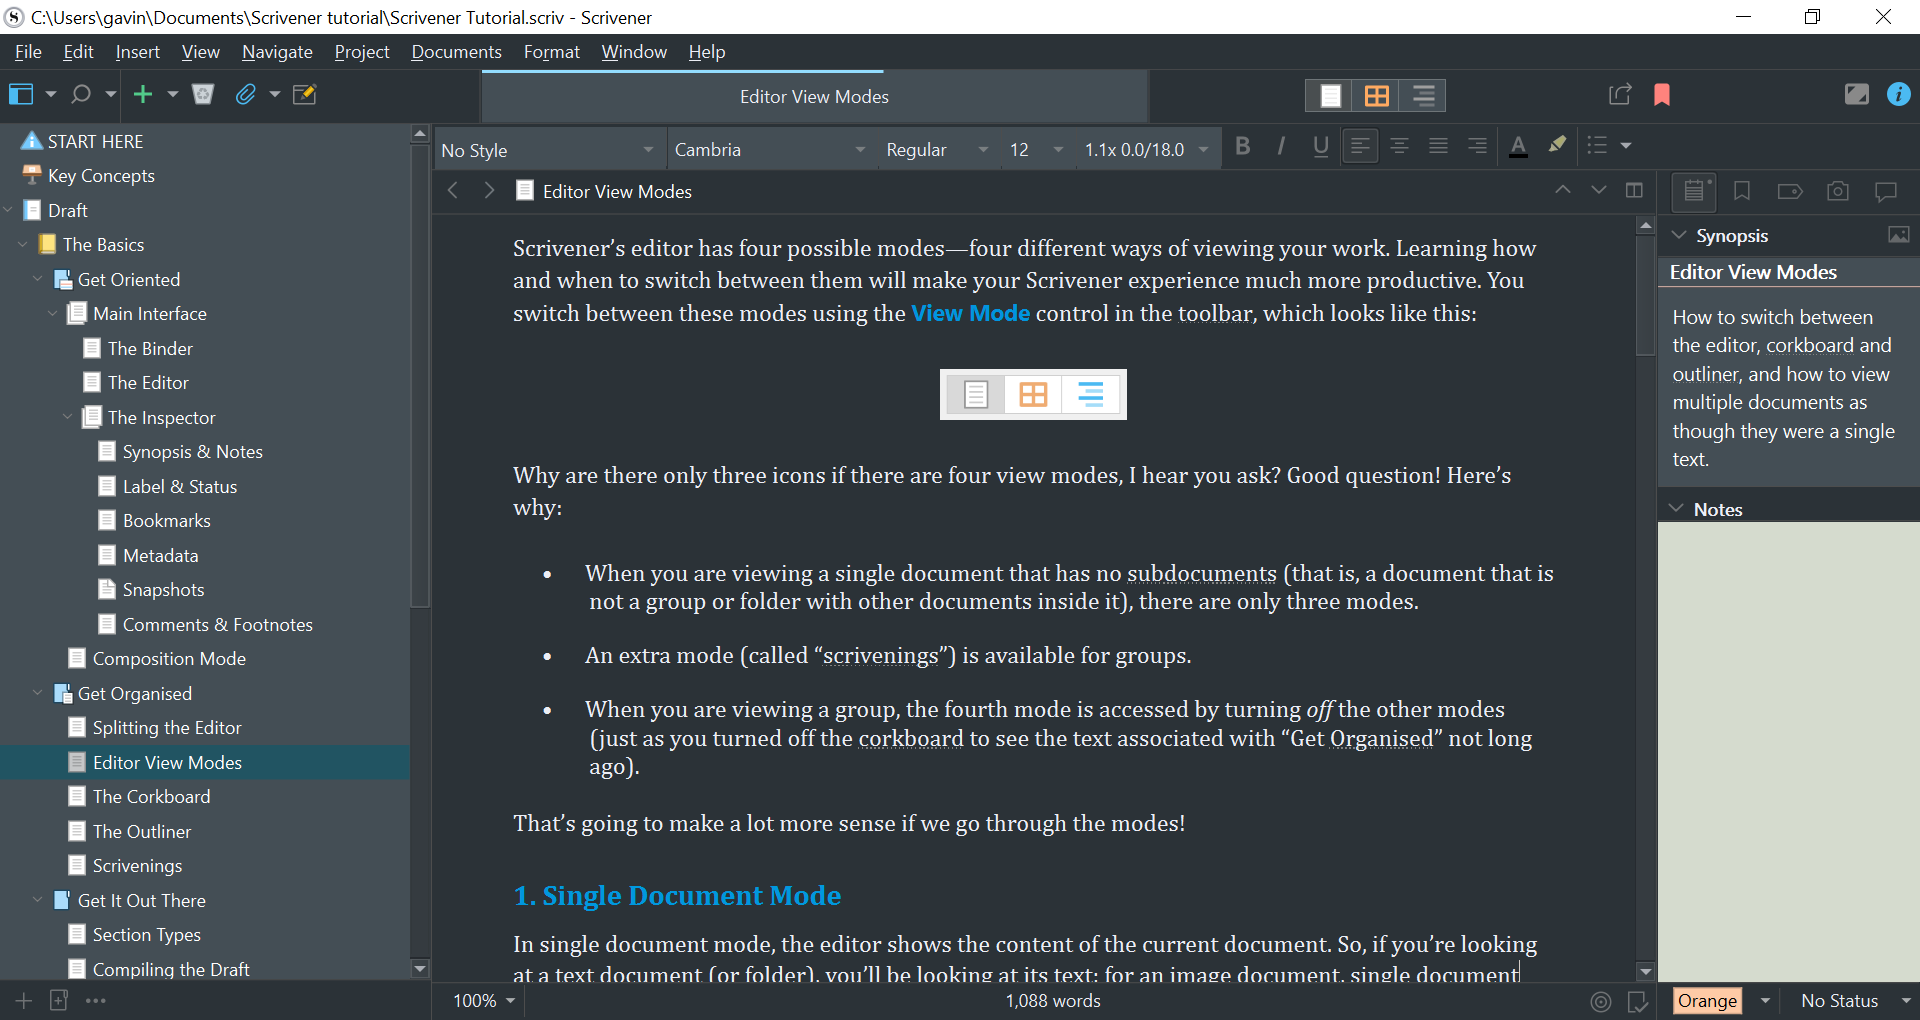The width and height of the screenshot is (1920, 1020).
Task: Click the binder vertical scrollbar thumb
Action: point(420,375)
